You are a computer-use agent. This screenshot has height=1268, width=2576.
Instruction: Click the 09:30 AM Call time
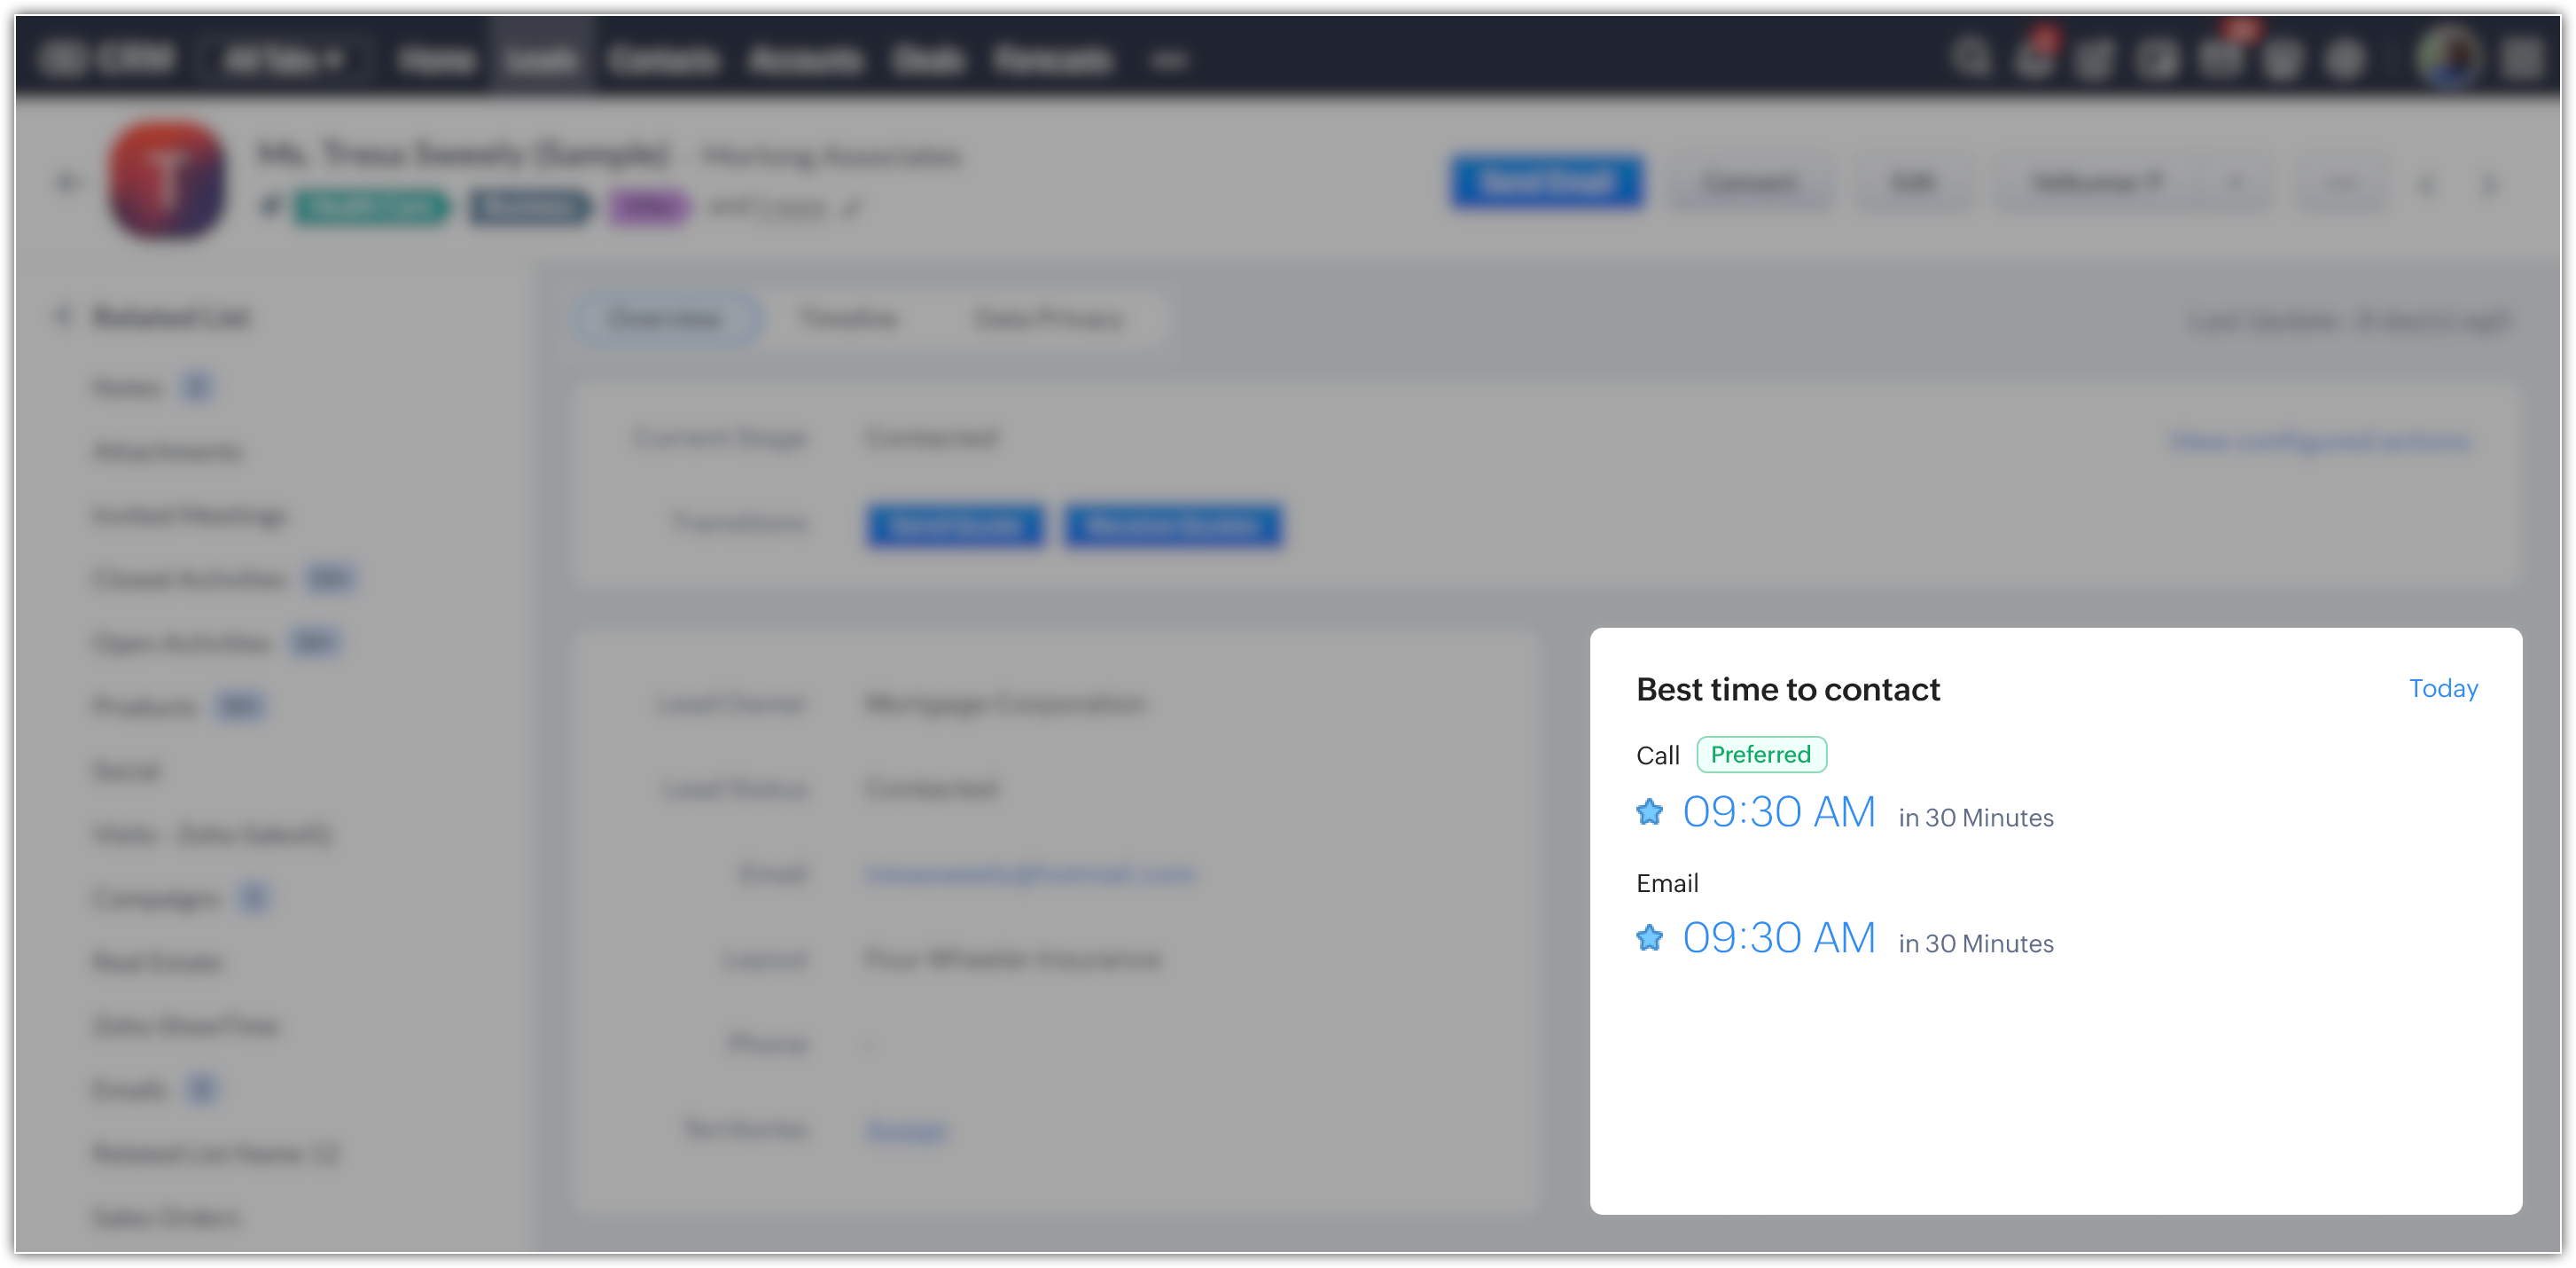click(x=1779, y=812)
